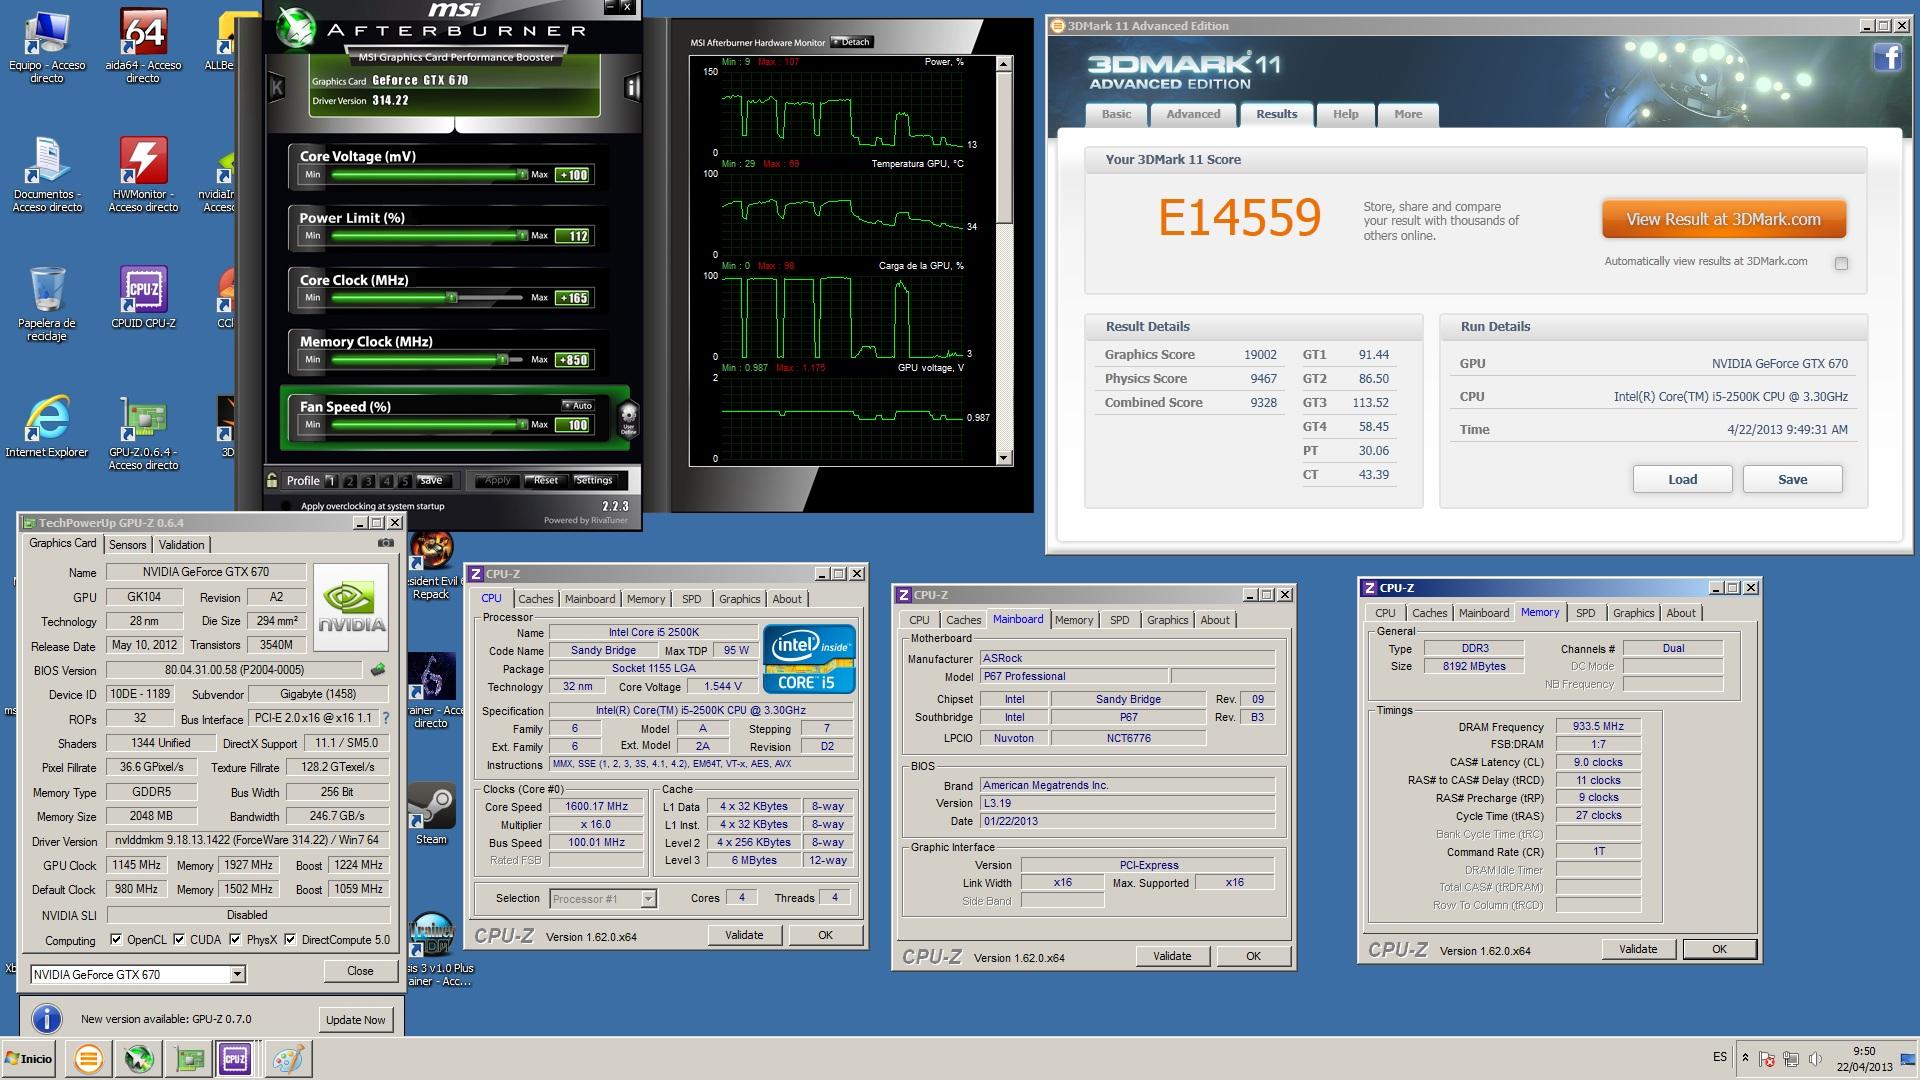
Task: Click the Load button in Run Details
Action: click(x=1682, y=479)
